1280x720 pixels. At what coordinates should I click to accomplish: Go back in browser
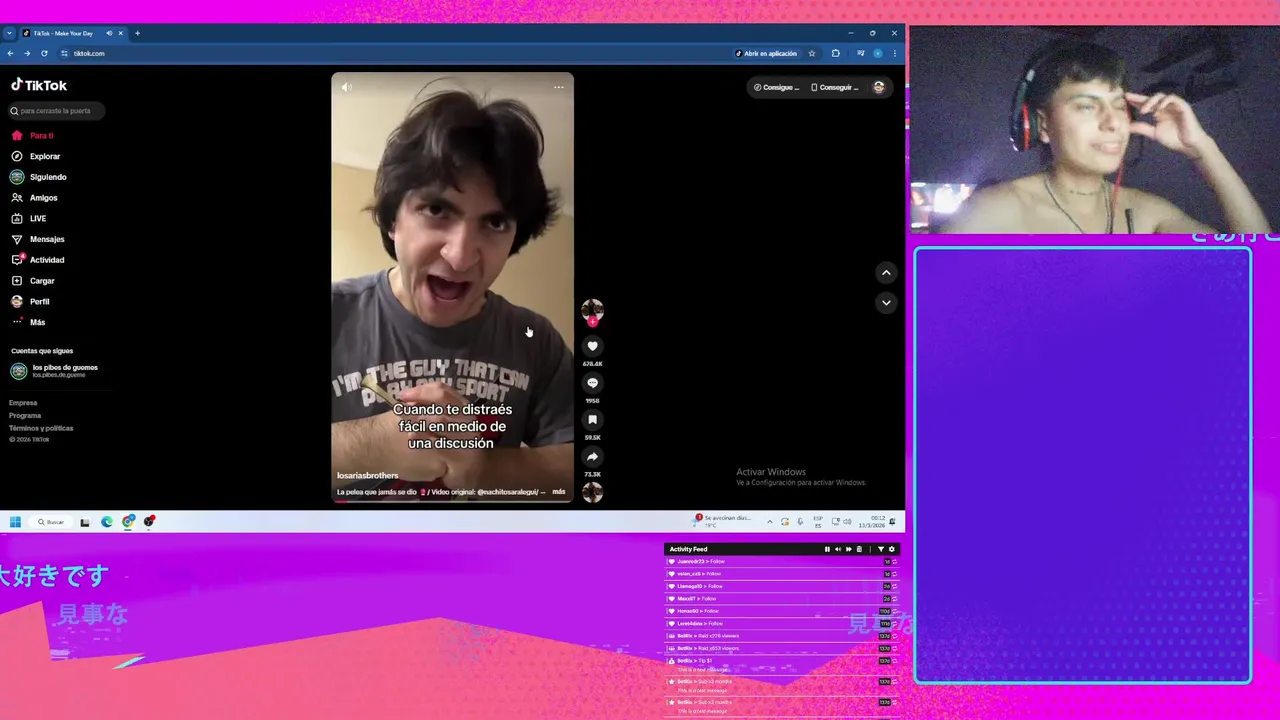click(x=10, y=54)
